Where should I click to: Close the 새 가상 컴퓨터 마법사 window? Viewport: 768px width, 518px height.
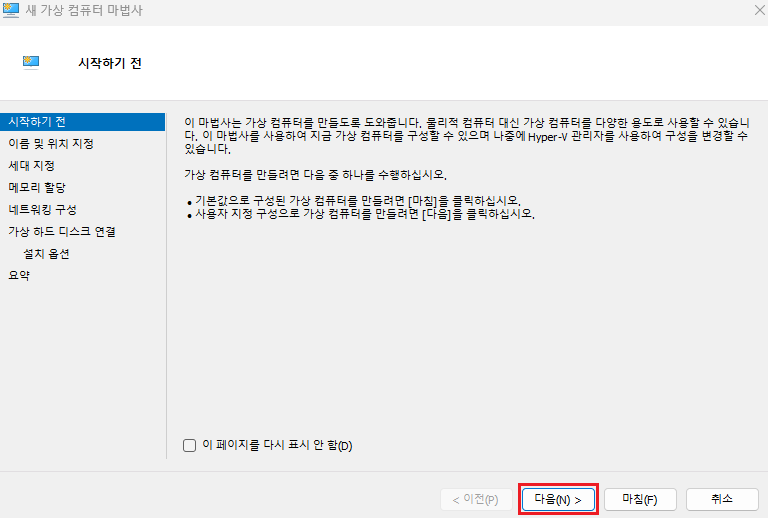(759, 10)
